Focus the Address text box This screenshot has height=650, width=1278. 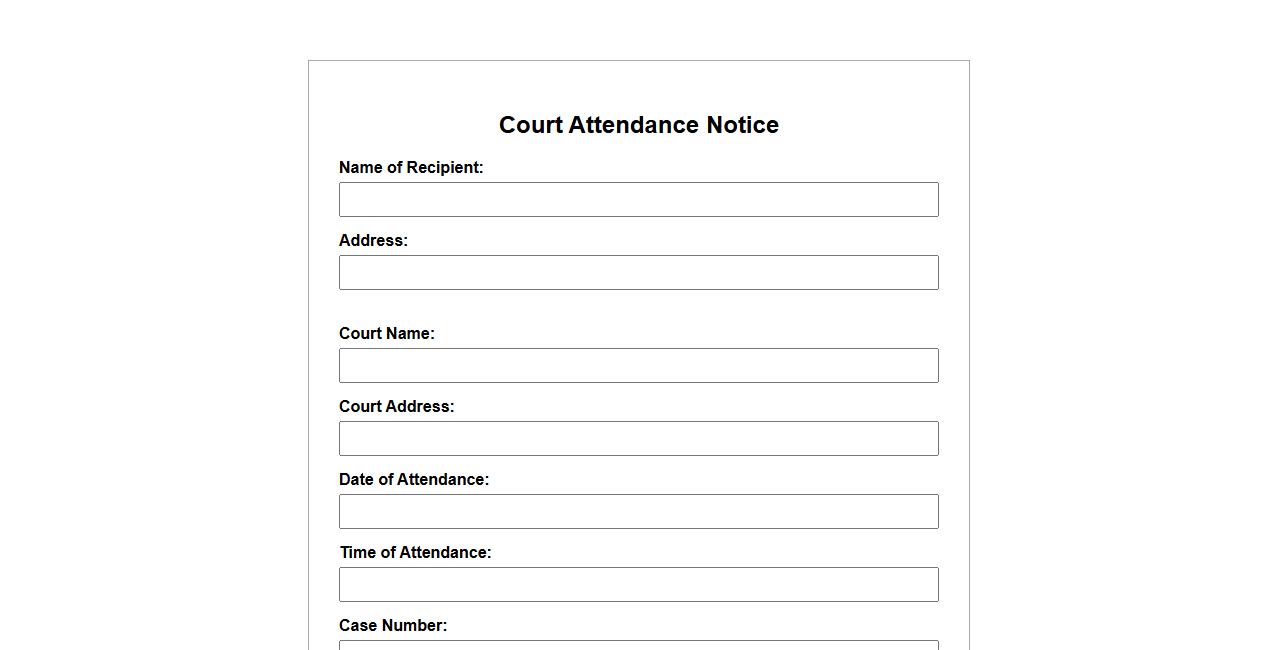click(638, 272)
